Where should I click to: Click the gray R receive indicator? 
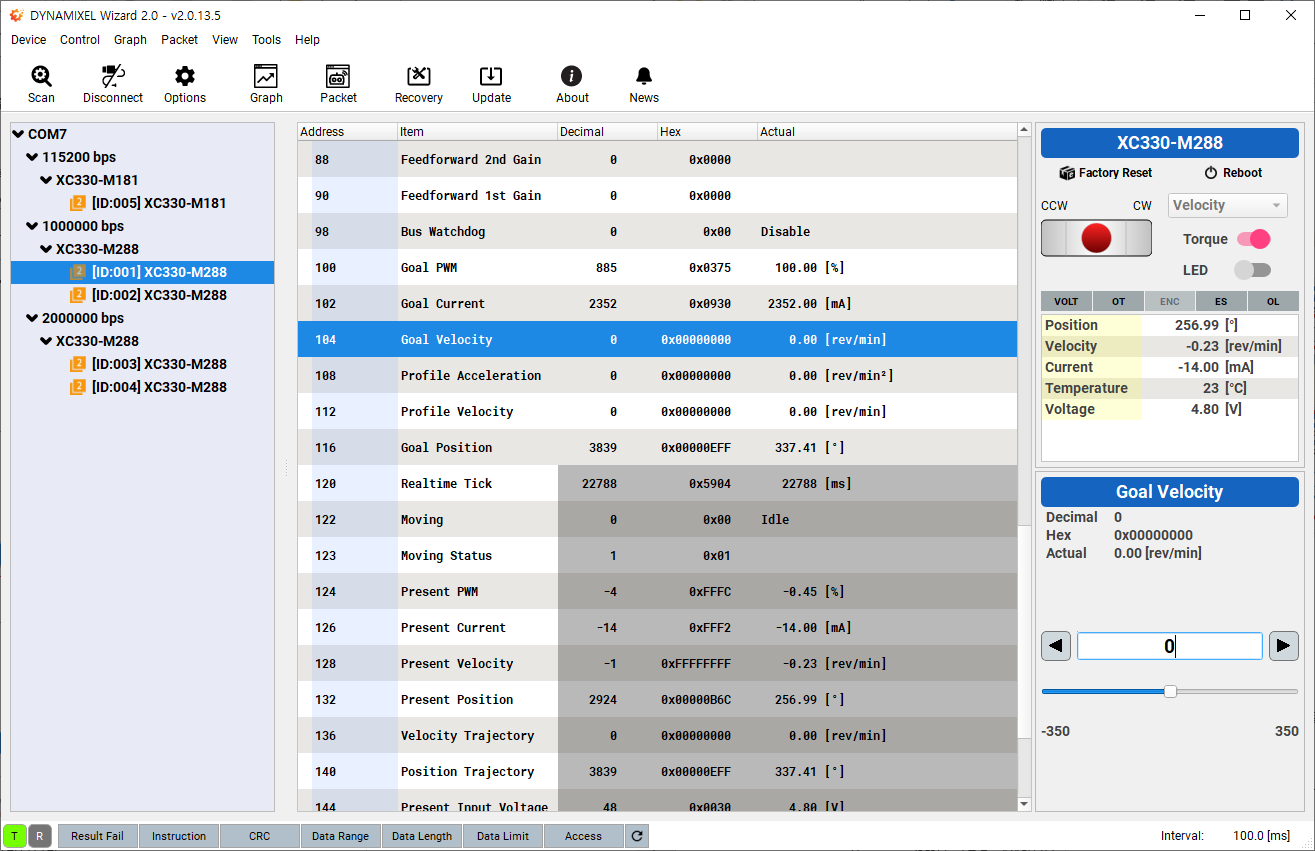click(x=40, y=836)
